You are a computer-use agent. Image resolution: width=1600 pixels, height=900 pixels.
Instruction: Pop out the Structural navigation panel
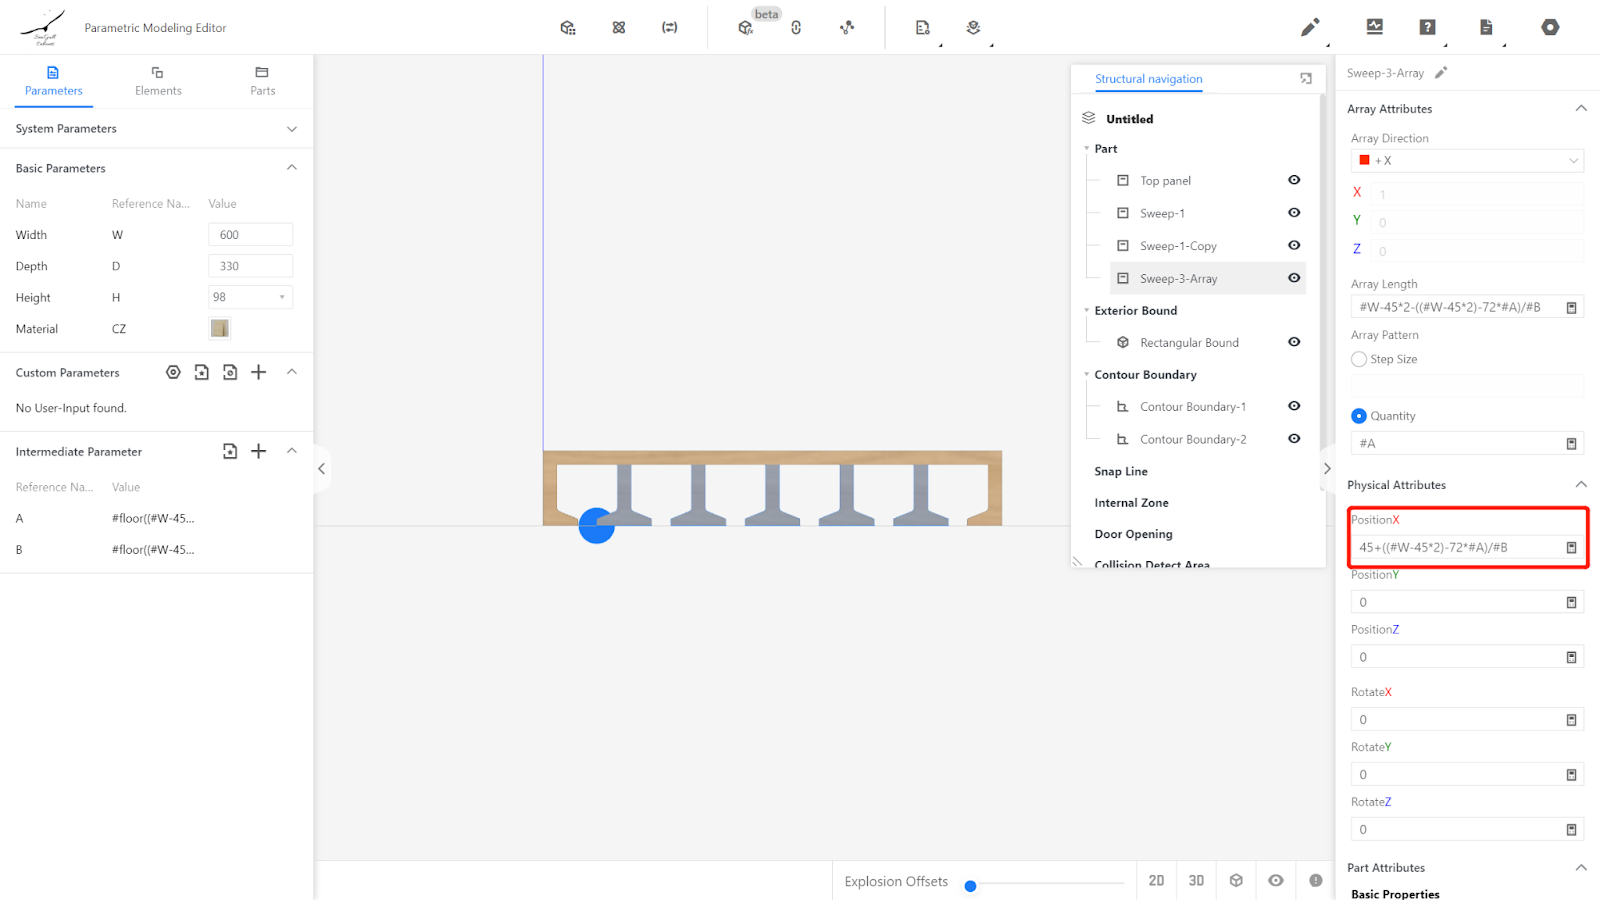tap(1306, 79)
